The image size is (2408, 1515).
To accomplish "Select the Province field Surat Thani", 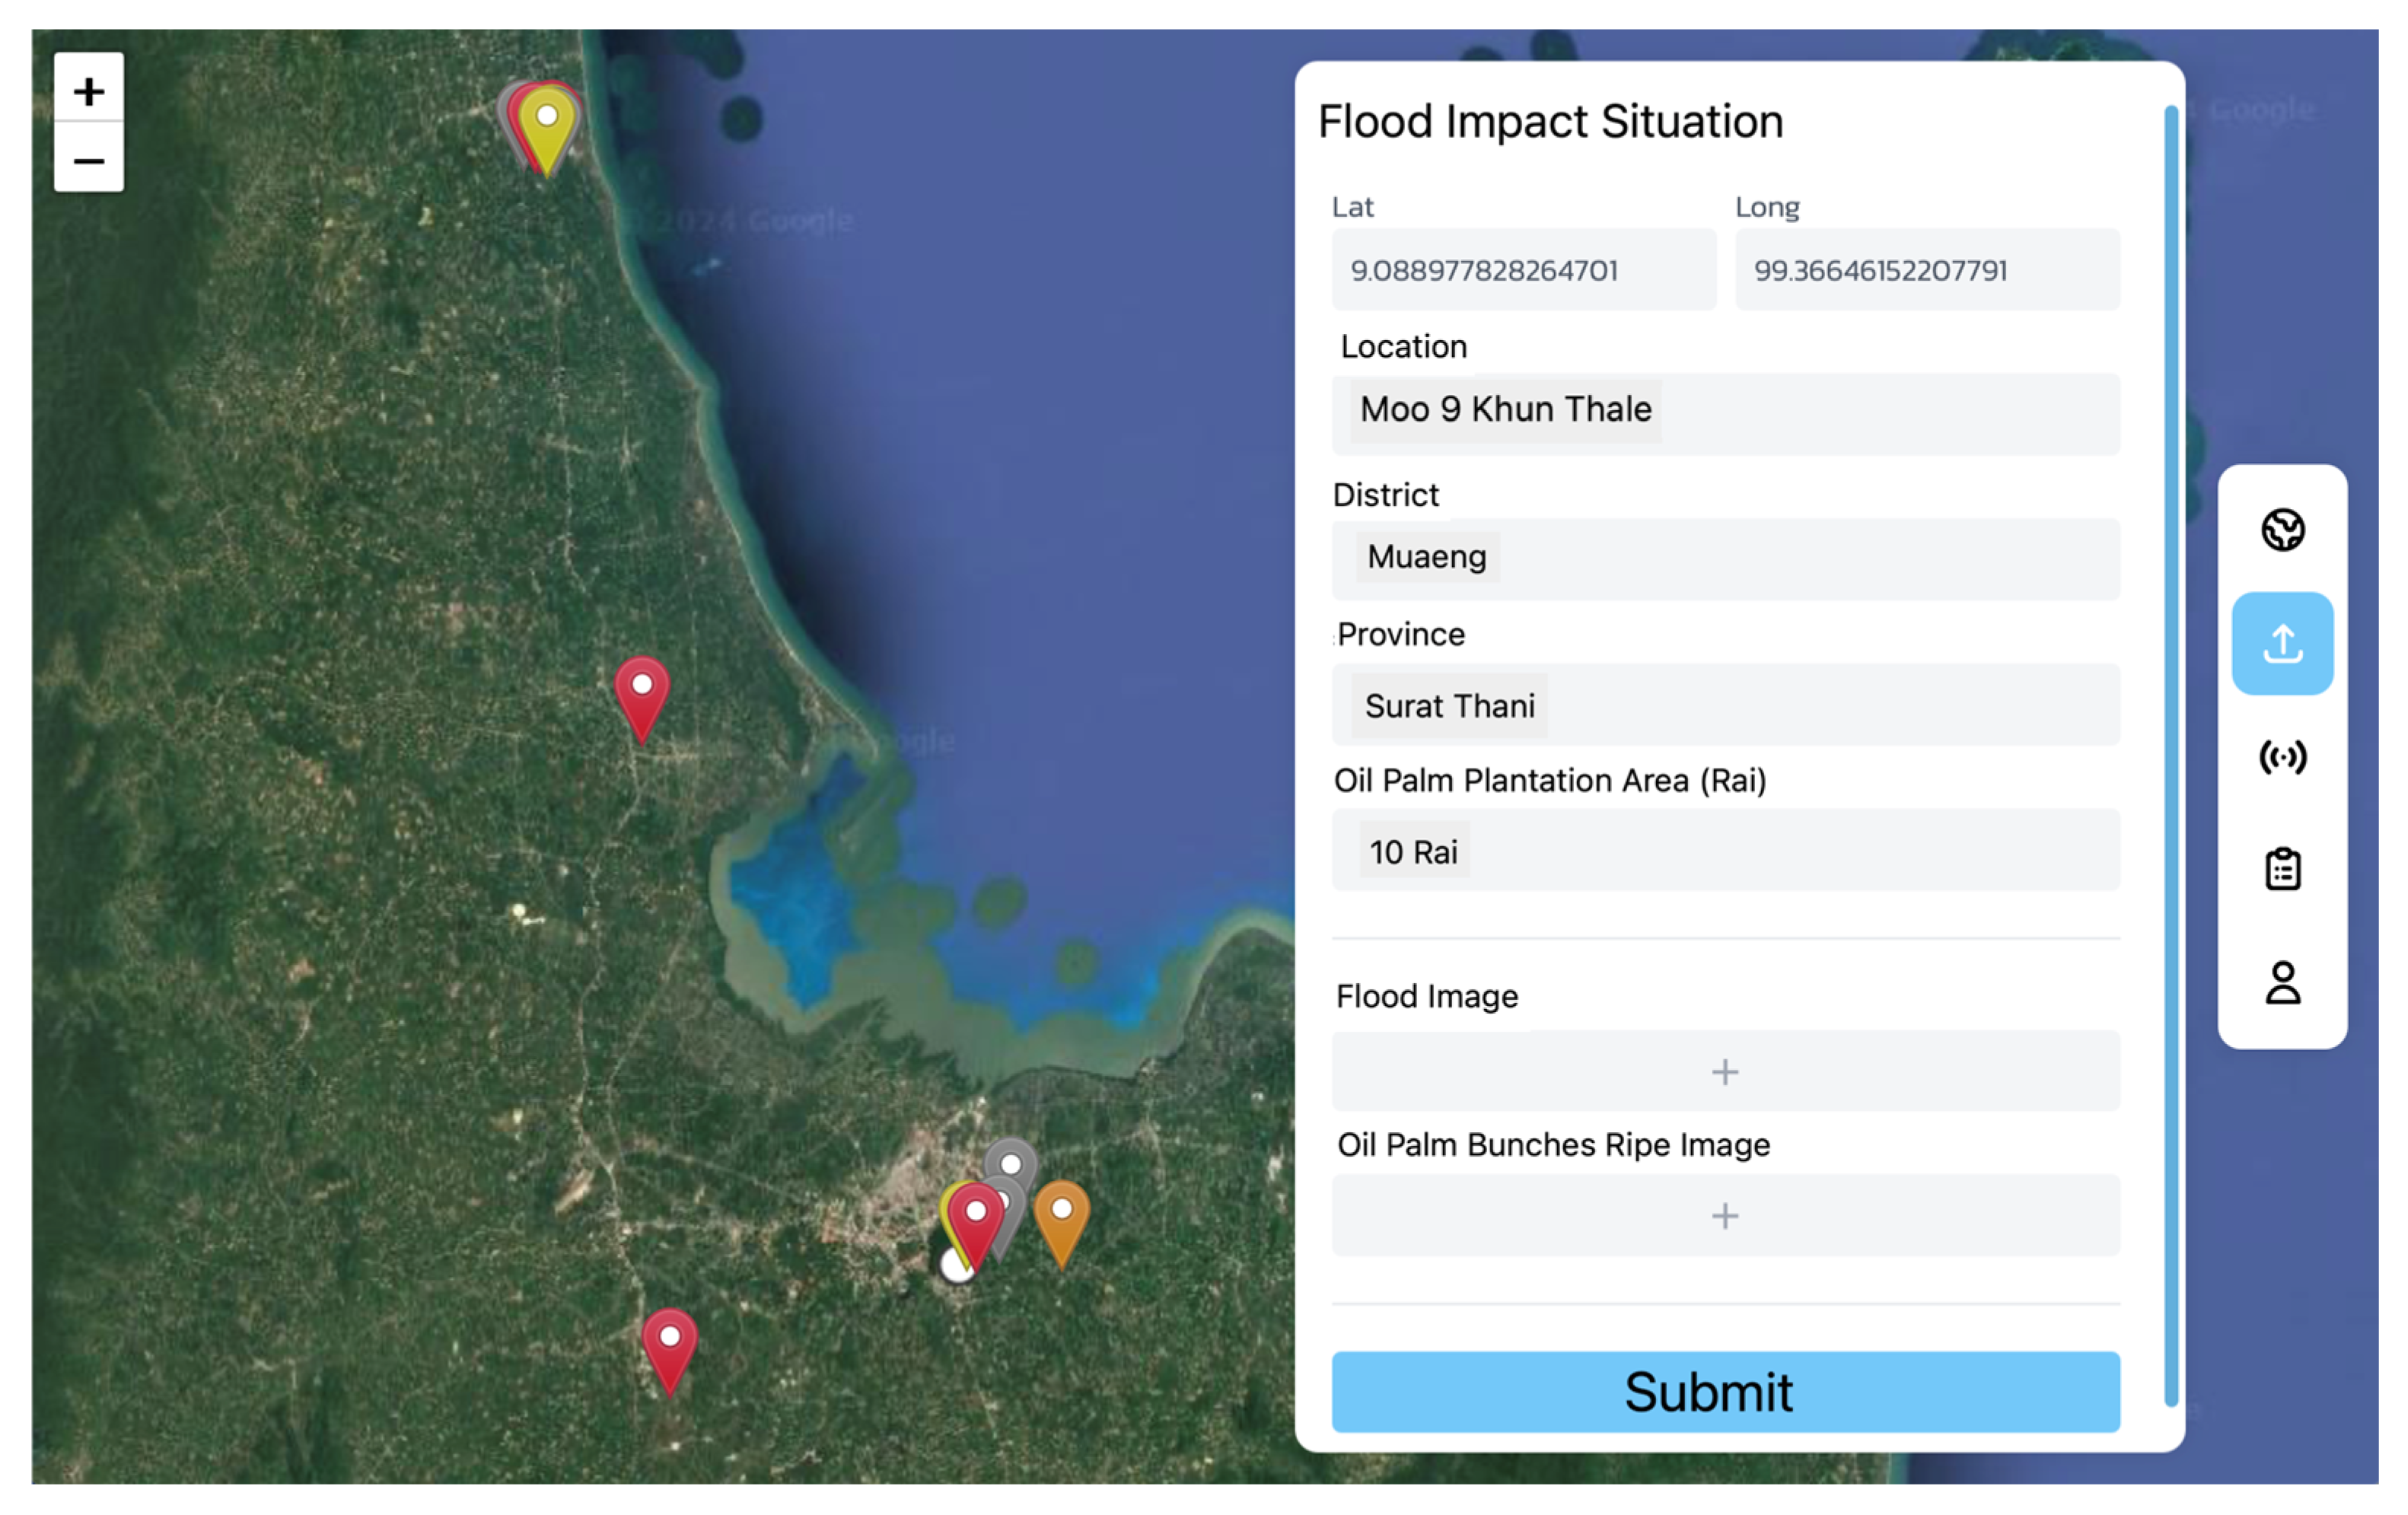I will coord(1724,705).
